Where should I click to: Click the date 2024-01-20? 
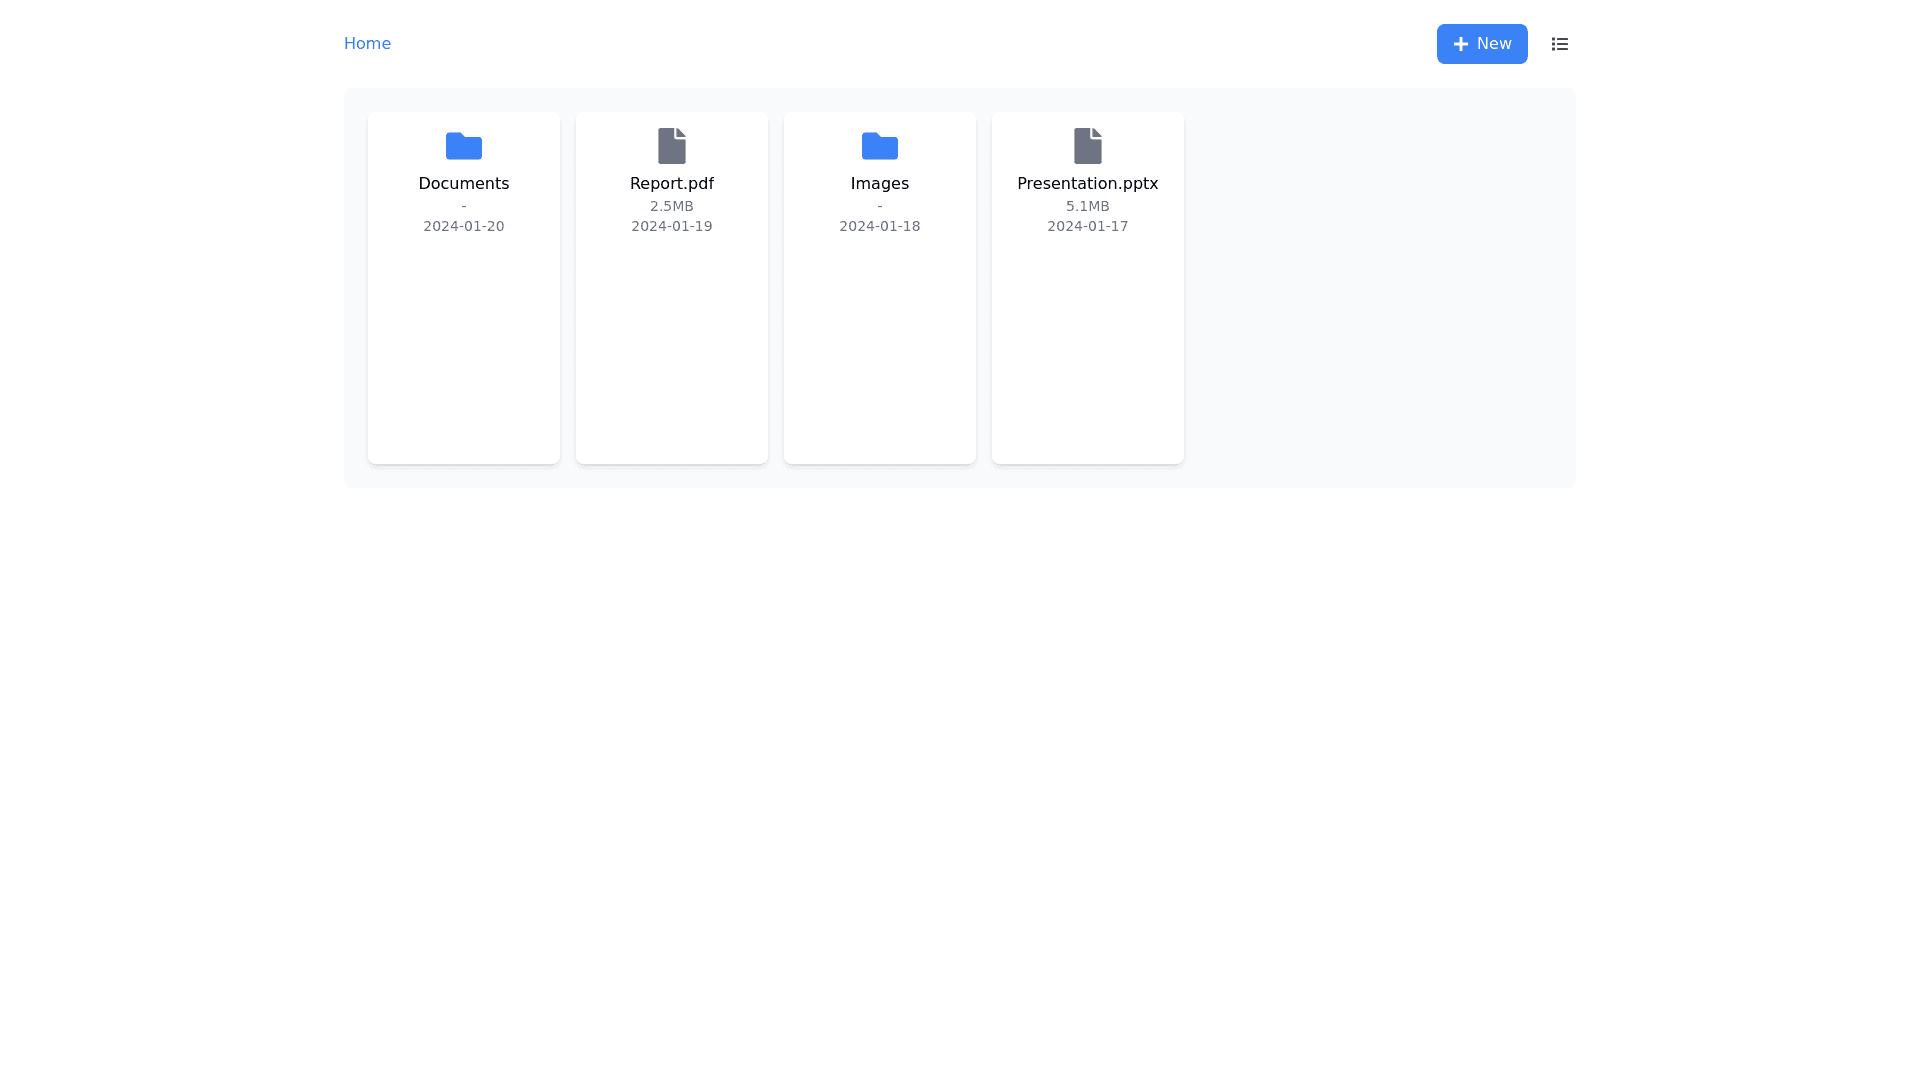(x=463, y=226)
